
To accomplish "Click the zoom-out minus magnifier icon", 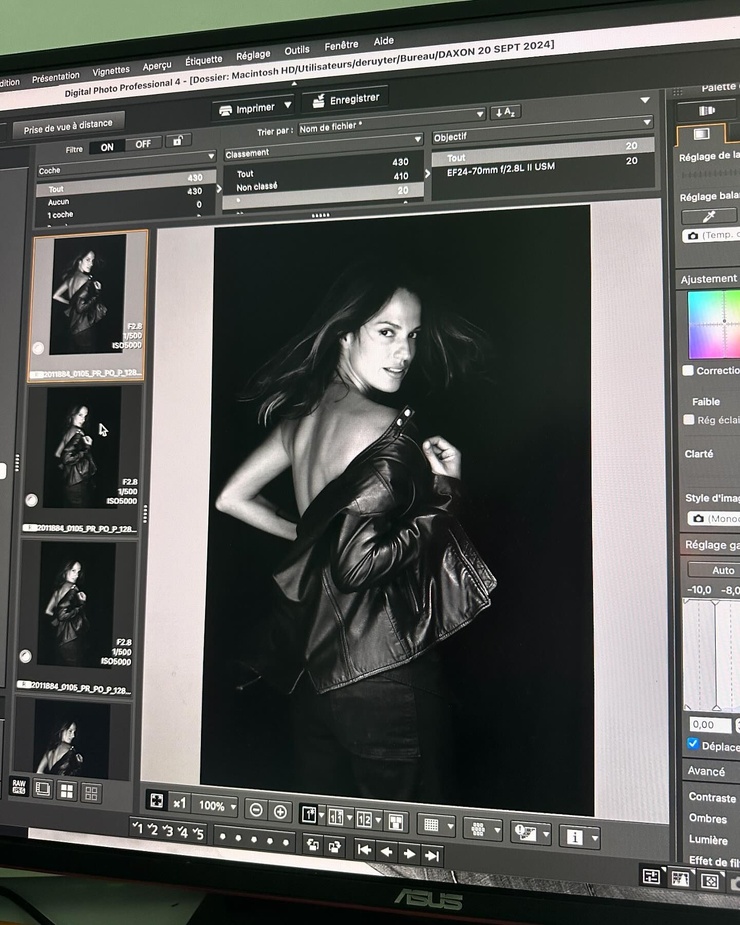I will [x=255, y=810].
